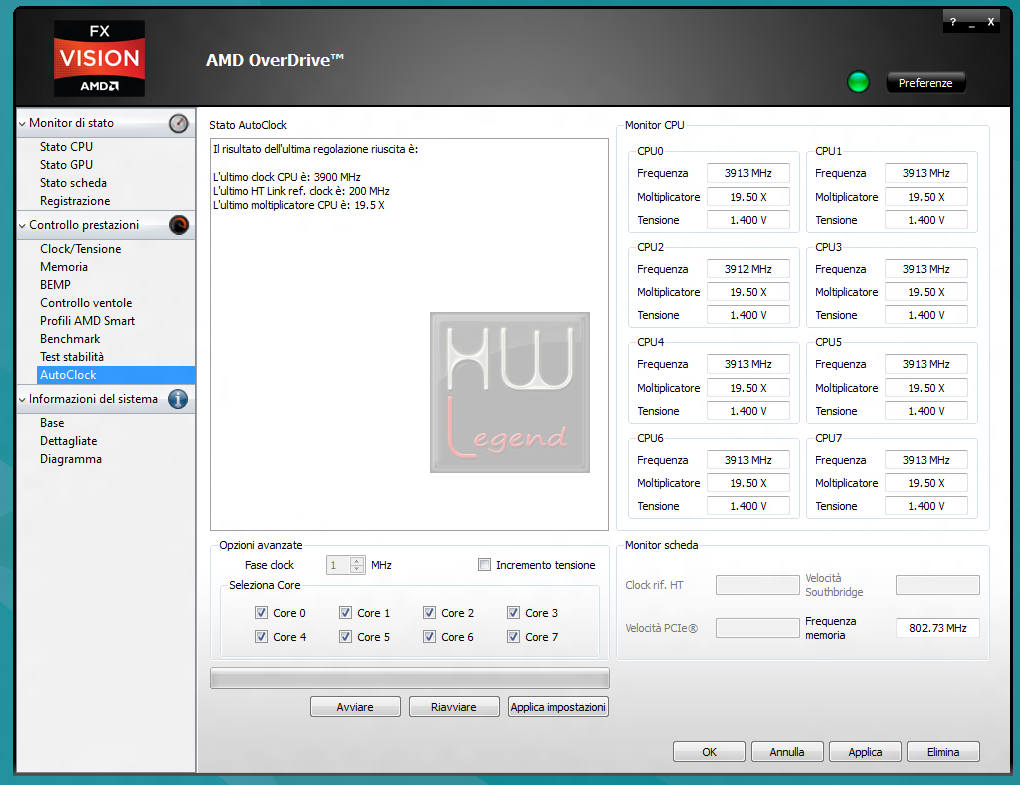Viewport: 1020px width, 785px height.
Task: Click Riavviare button
Action: 454,707
